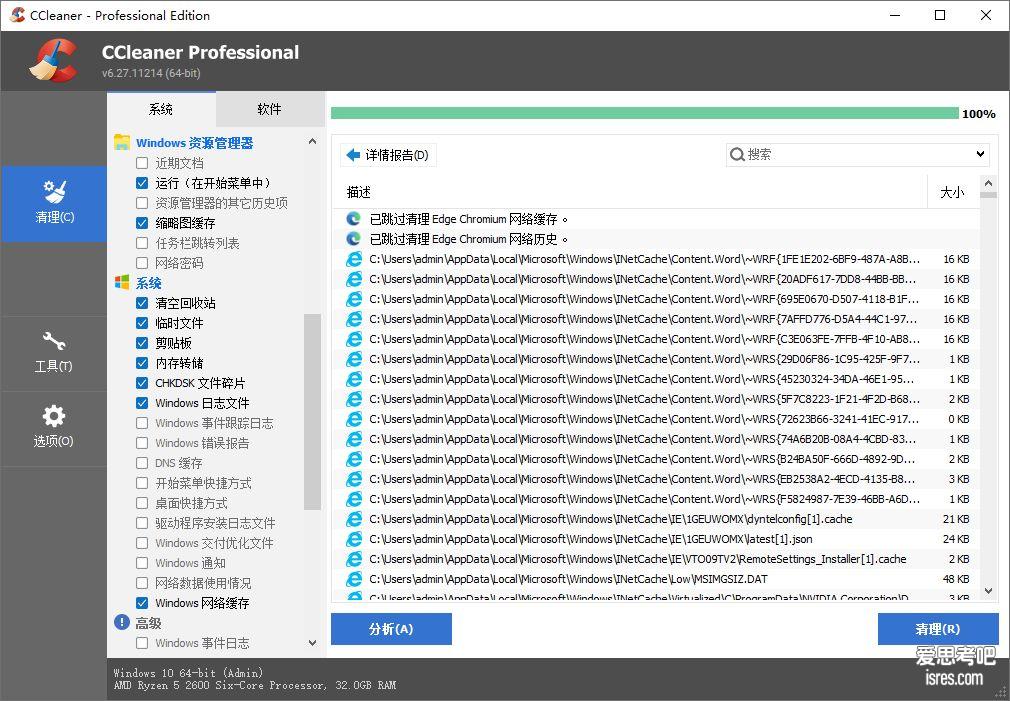Image resolution: width=1010 pixels, height=701 pixels.
Task: Enable the DNS 缓存 checkbox
Action: 142,463
